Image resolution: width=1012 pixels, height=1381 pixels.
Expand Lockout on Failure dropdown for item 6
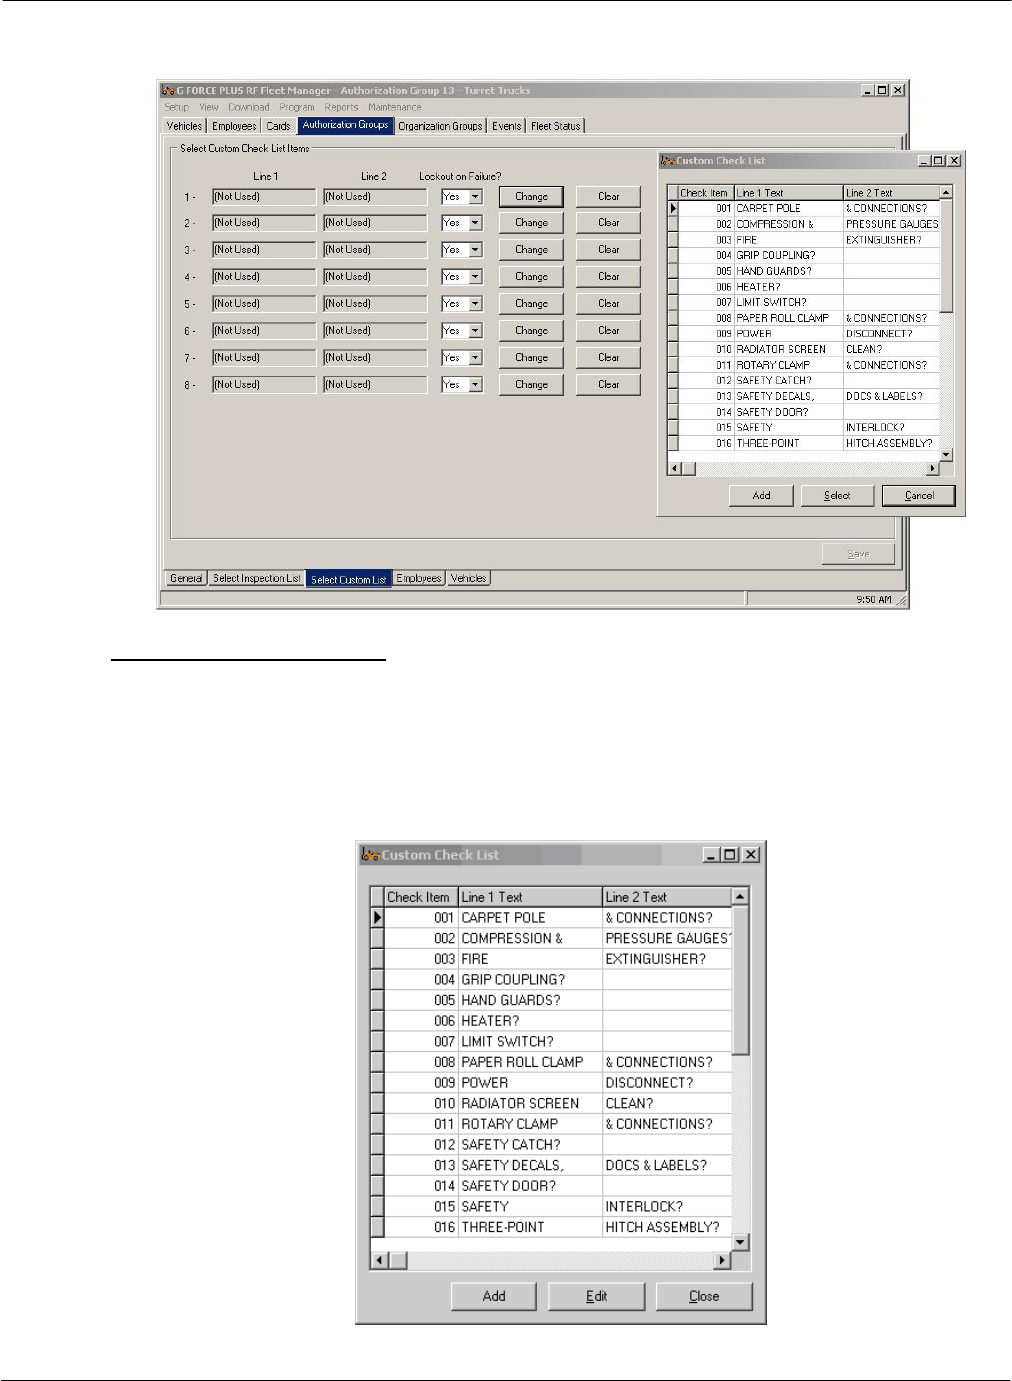tap(476, 331)
